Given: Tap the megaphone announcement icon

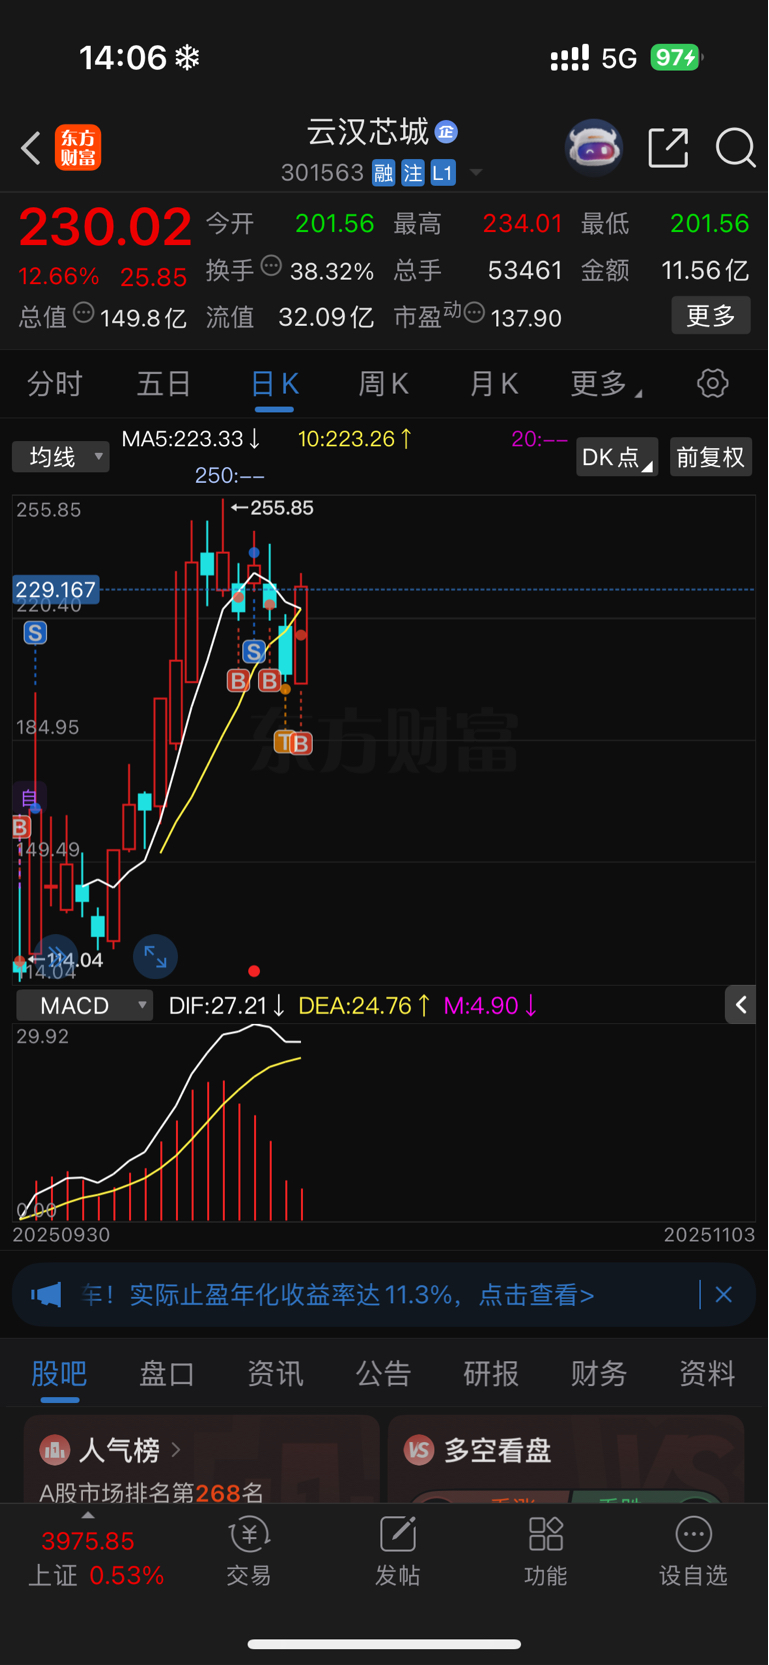Looking at the screenshot, I should point(46,1295).
